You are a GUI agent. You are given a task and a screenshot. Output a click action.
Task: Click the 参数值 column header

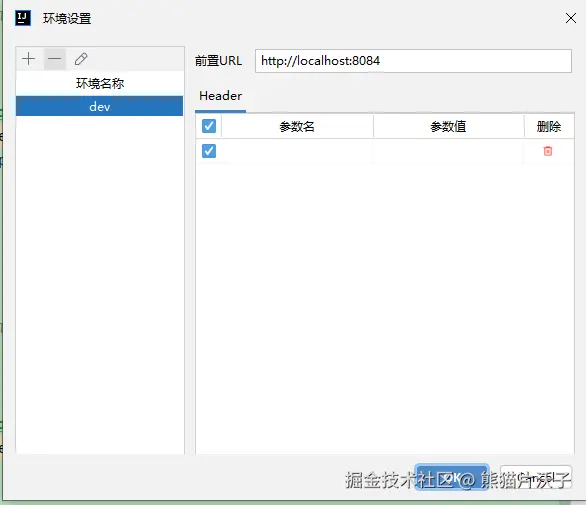pyautogui.click(x=448, y=126)
